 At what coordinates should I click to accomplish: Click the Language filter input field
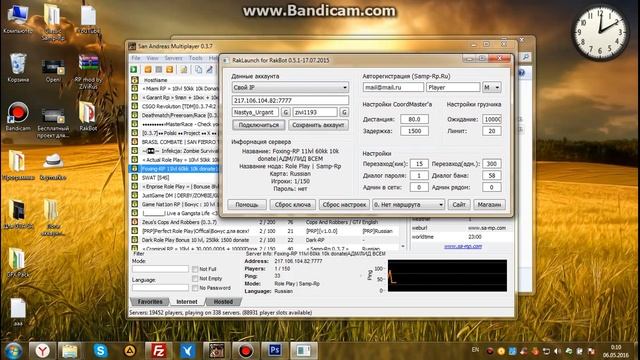coord(160,287)
